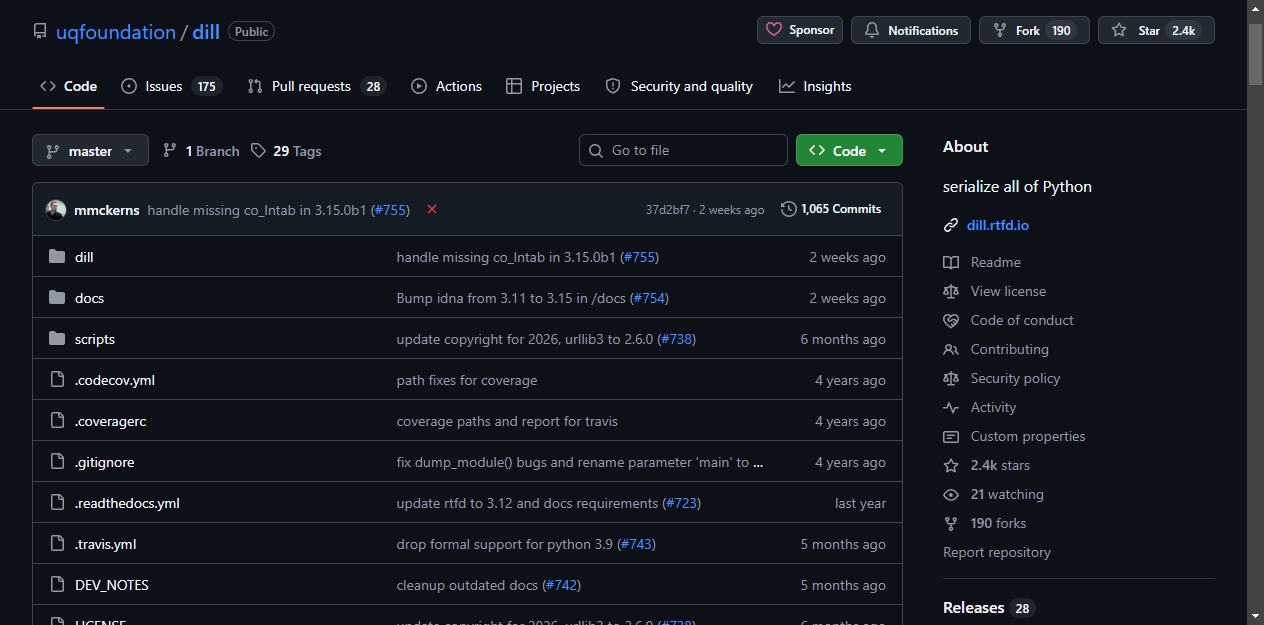
Task: Jump to Readme from About sidebar
Action: [x=982, y=262]
